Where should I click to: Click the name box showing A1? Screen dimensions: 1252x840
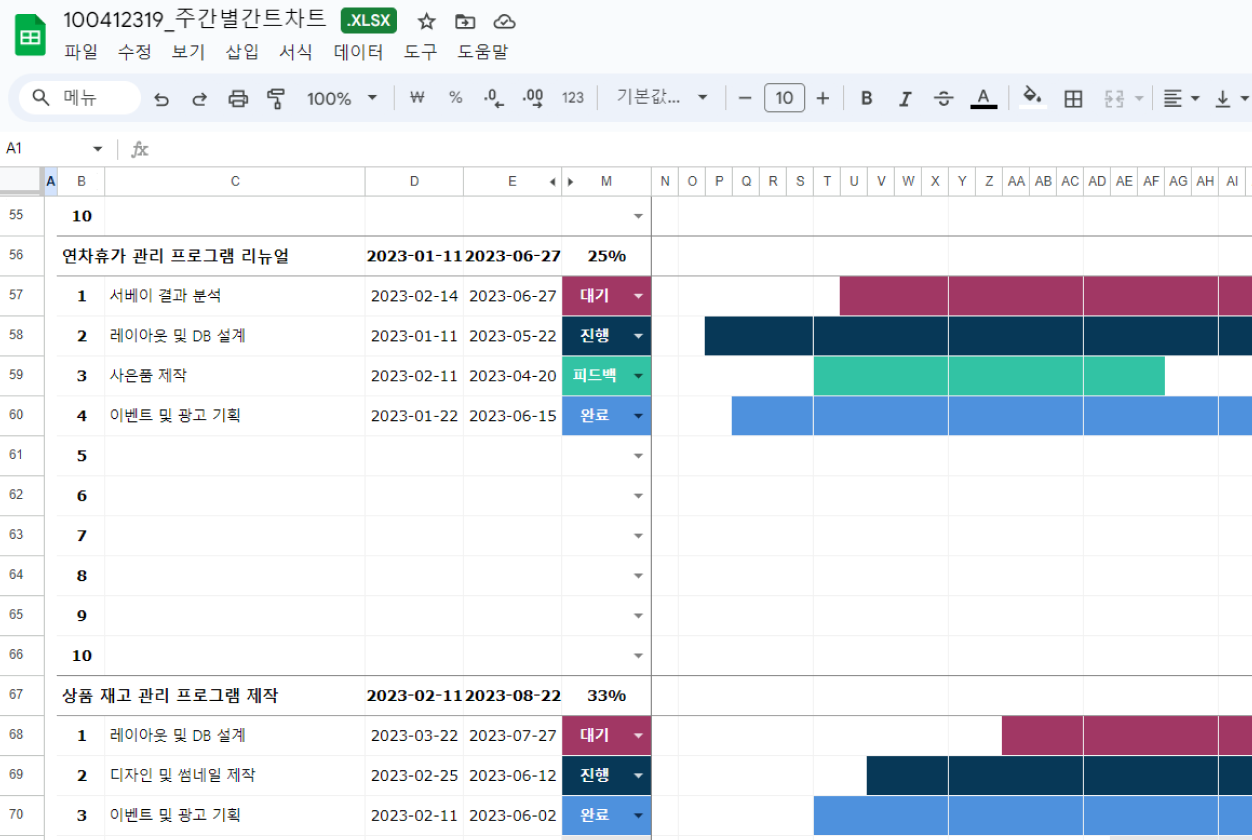[x=48, y=149]
